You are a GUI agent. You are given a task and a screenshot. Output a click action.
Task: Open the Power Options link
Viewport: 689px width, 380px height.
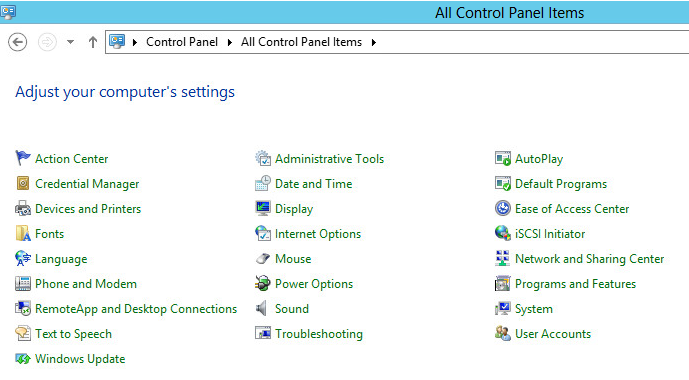click(x=314, y=284)
